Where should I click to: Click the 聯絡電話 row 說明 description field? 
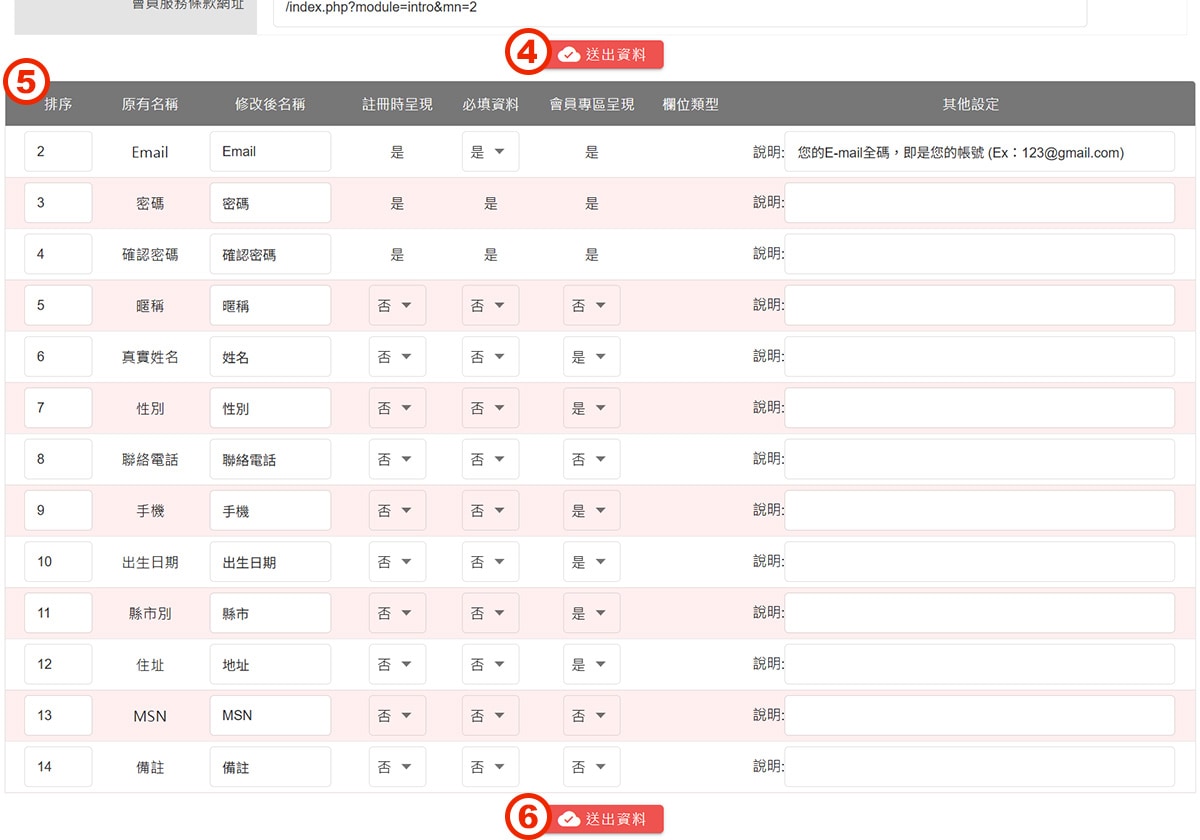(980, 459)
